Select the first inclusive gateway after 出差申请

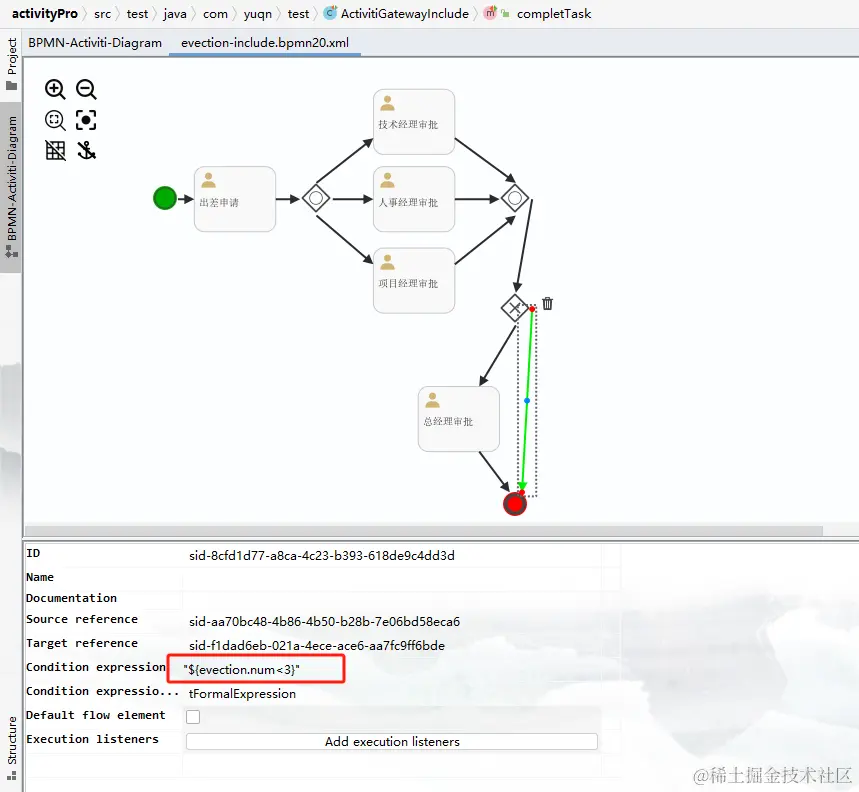pos(316,198)
